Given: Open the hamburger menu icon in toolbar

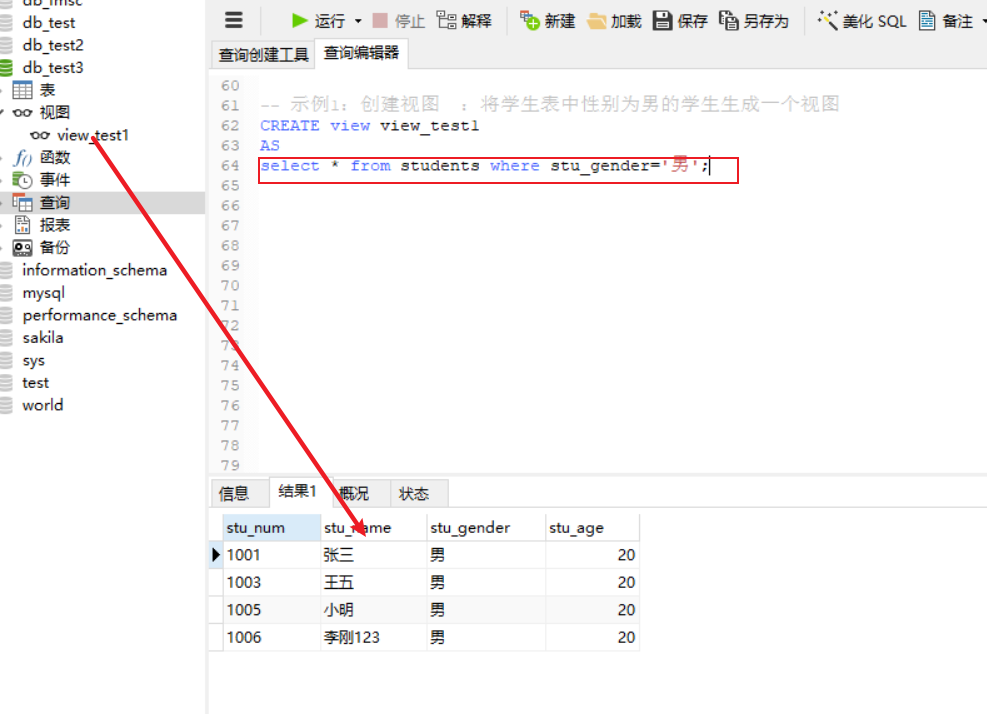Looking at the screenshot, I should (x=234, y=20).
